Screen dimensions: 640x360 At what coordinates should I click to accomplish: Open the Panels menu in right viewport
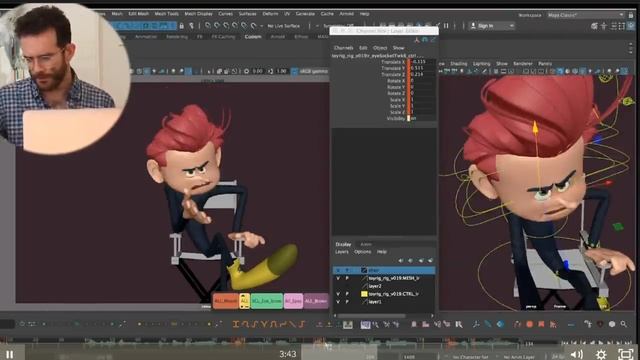click(545, 64)
